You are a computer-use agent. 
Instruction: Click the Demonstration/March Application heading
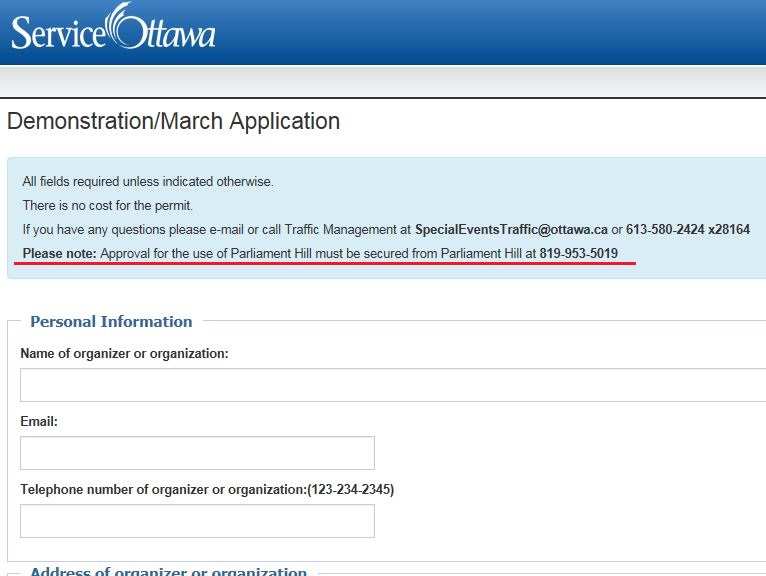coord(173,122)
